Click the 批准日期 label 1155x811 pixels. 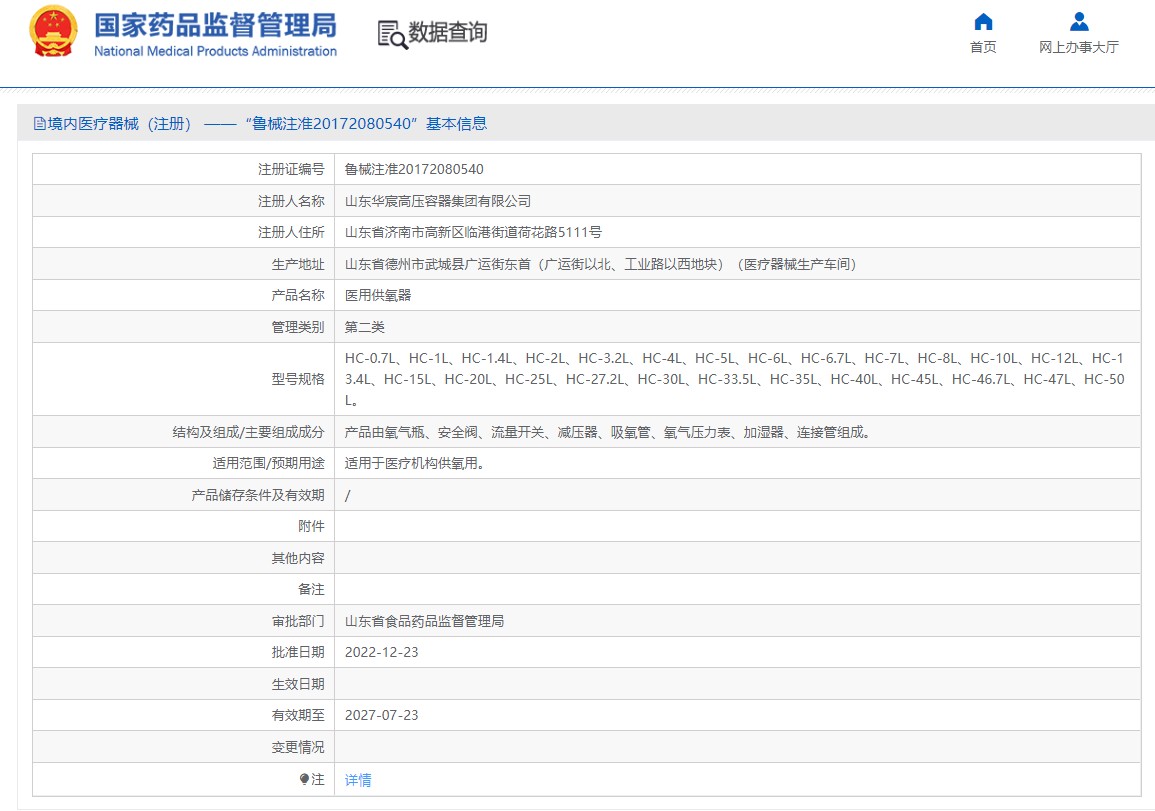pos(298,653)
